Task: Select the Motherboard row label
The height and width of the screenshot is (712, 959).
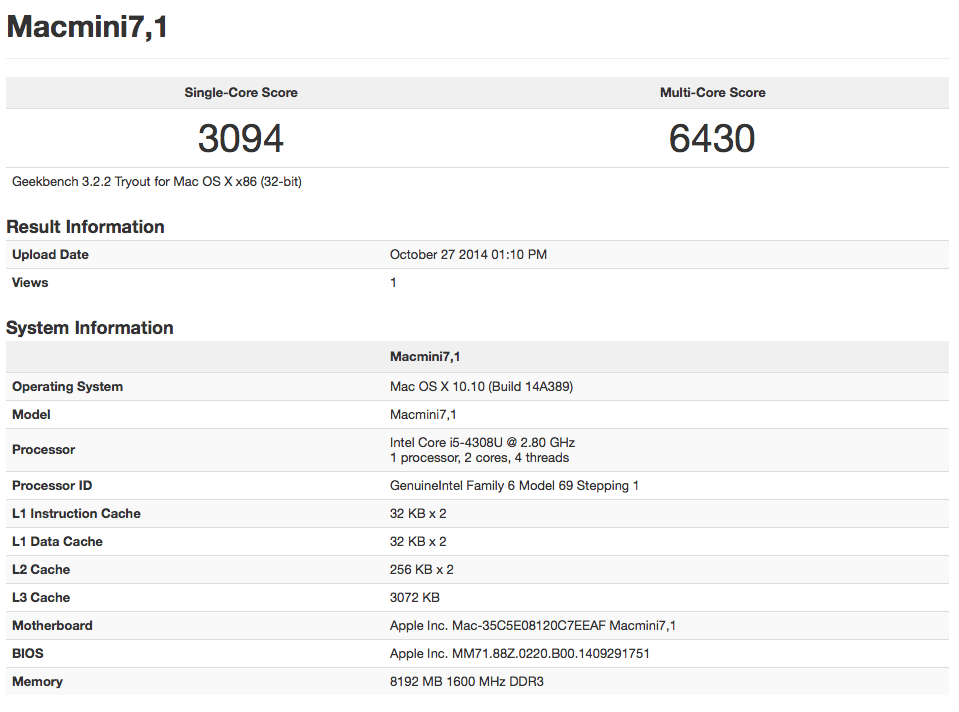Action: pyautogui.click(x=53, y=626)
